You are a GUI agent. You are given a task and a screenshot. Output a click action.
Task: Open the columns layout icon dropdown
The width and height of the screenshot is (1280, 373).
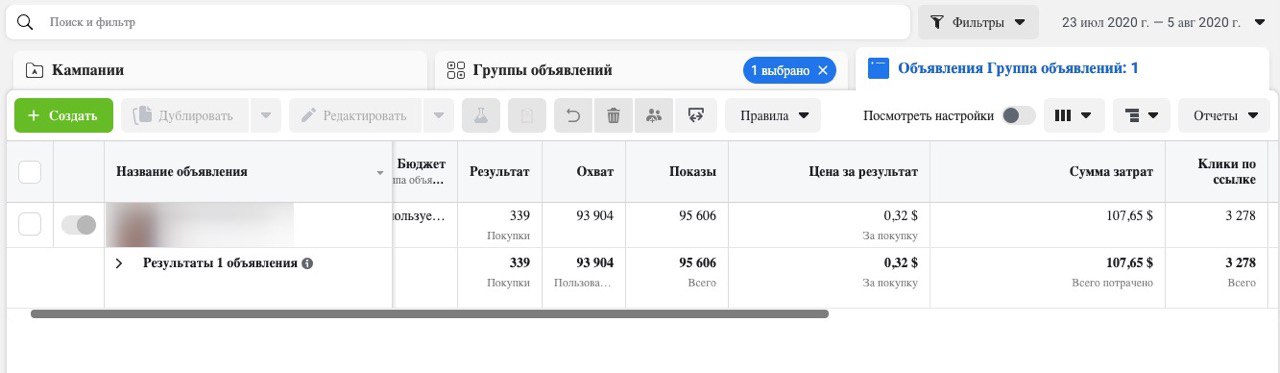pos(1074,116)
